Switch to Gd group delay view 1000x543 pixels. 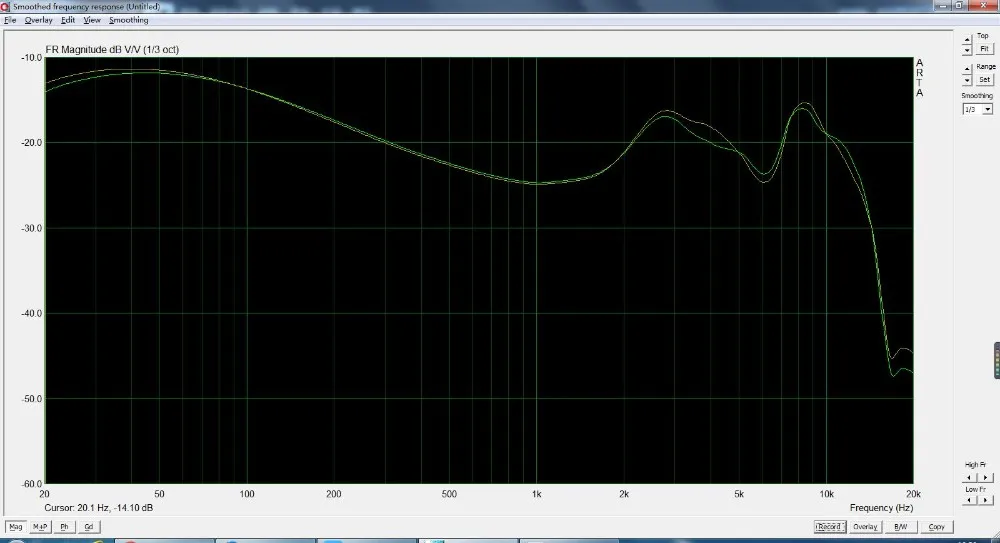(x=89, y=527)
